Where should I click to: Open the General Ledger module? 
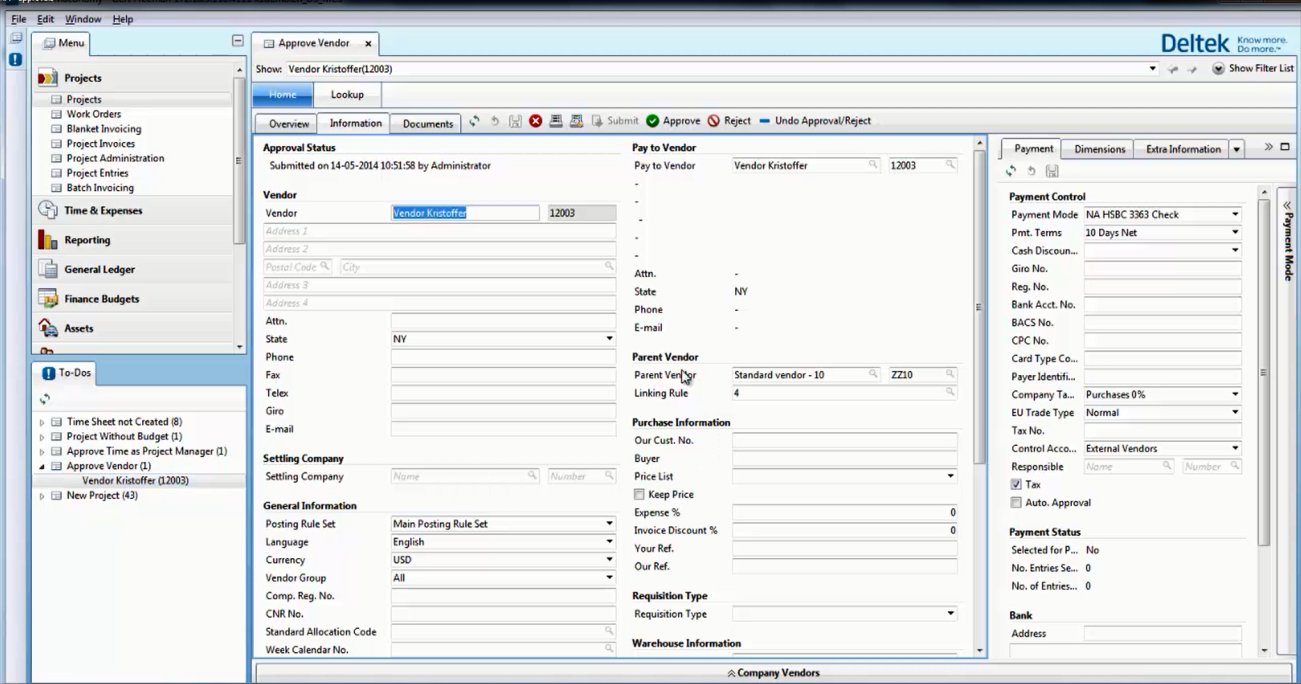(x=99, y=270)
